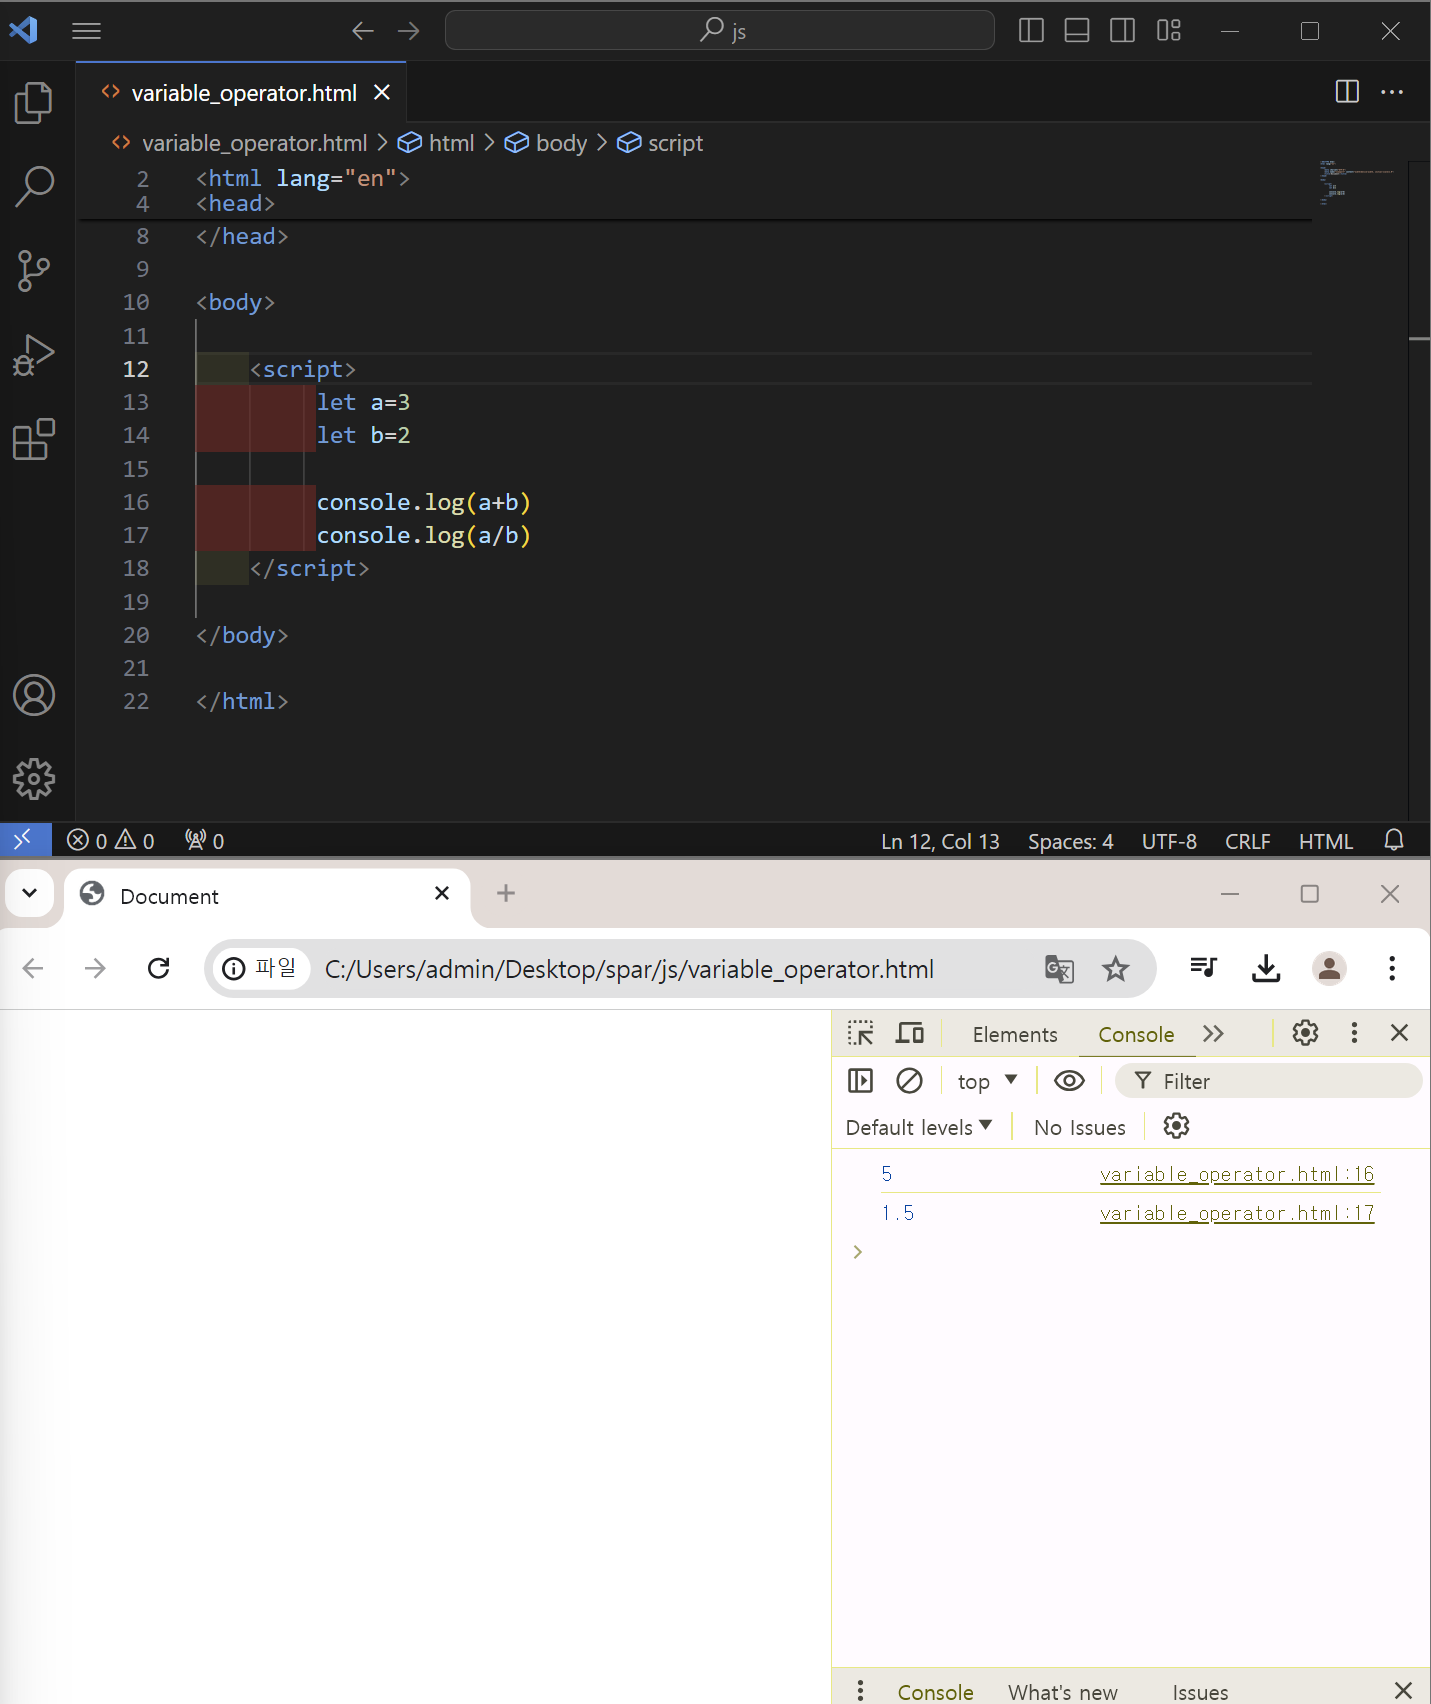Open the errors and warnings status
This screenshot has height=1704, width=1431.
111,841
